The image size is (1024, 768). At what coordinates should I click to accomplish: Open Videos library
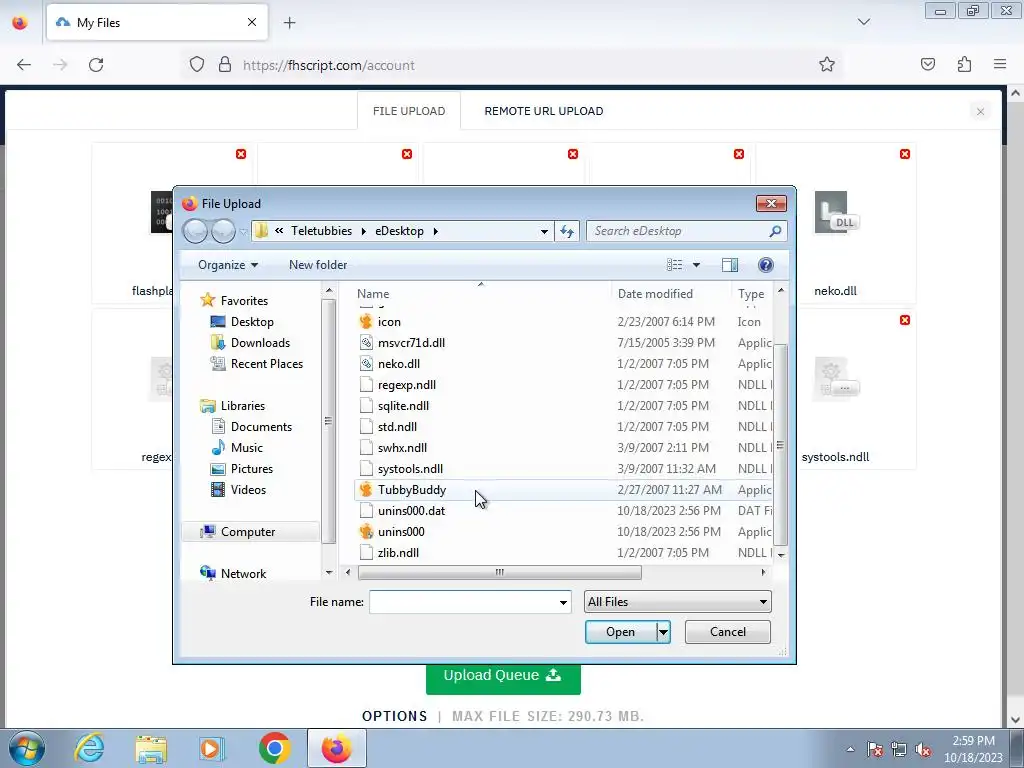coord(248,489)
